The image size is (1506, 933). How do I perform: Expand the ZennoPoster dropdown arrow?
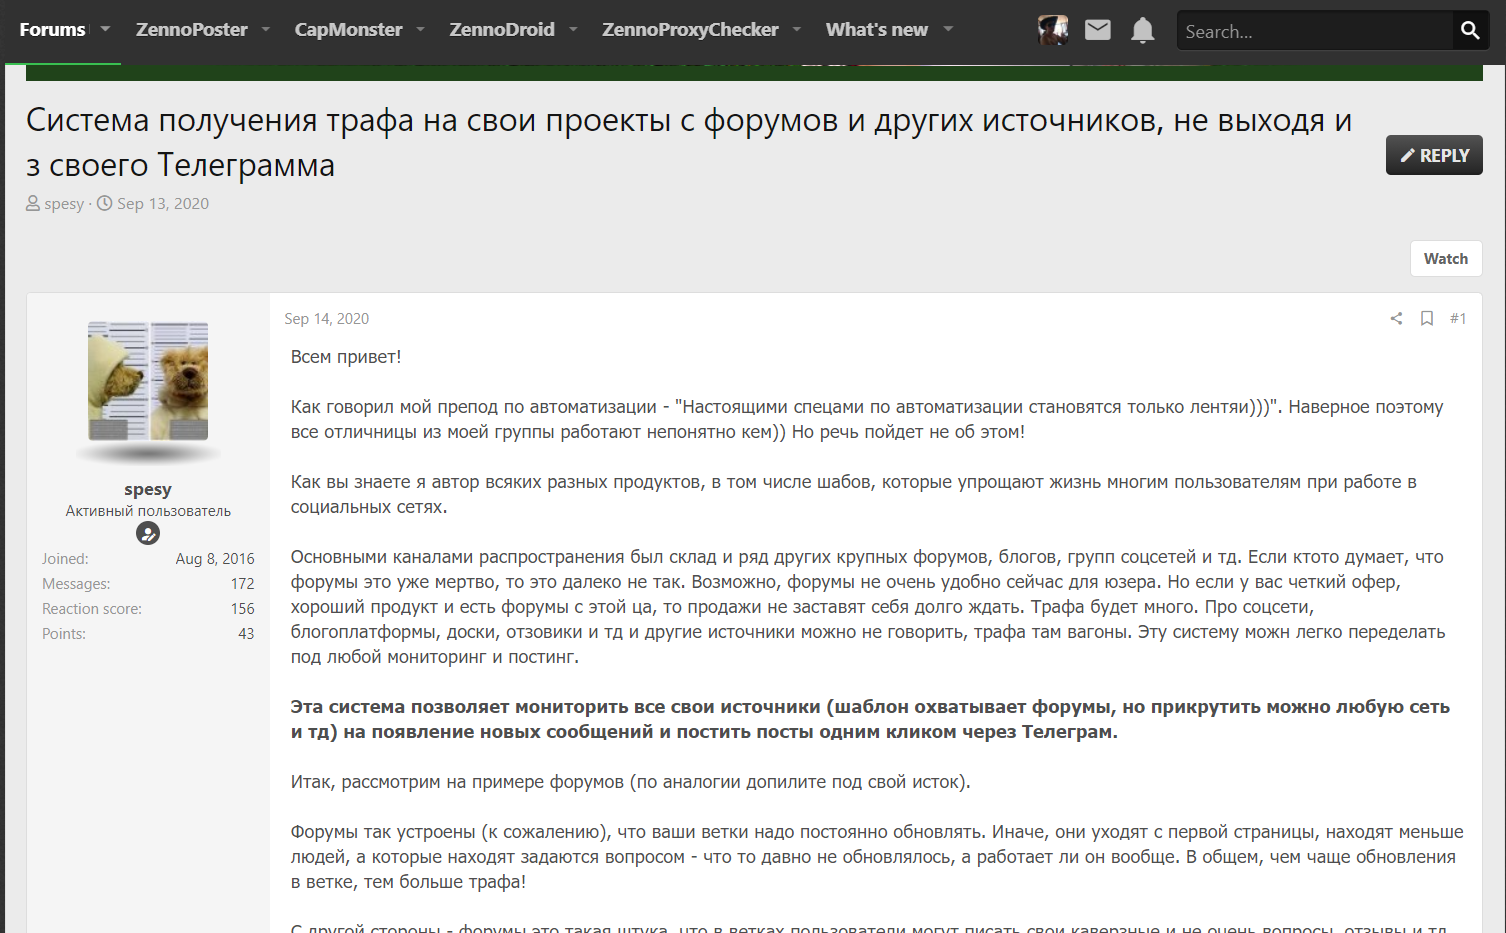pyautogui.click(x=266, y=29)
